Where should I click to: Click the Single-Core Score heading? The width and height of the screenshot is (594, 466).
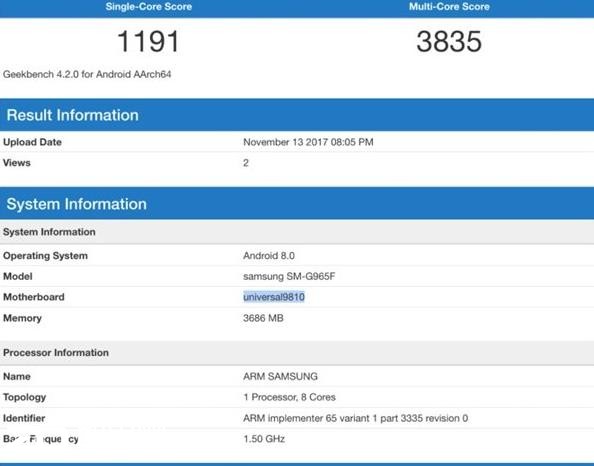(x=148, y=6)
